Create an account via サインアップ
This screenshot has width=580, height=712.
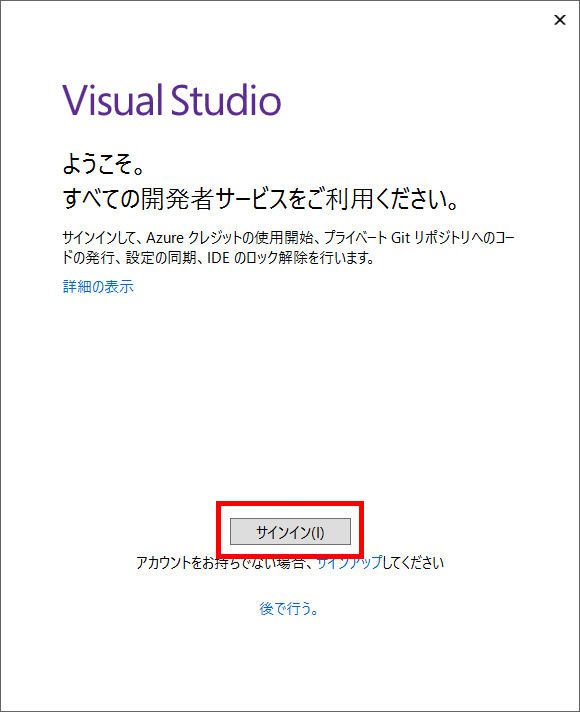point(349,563)
